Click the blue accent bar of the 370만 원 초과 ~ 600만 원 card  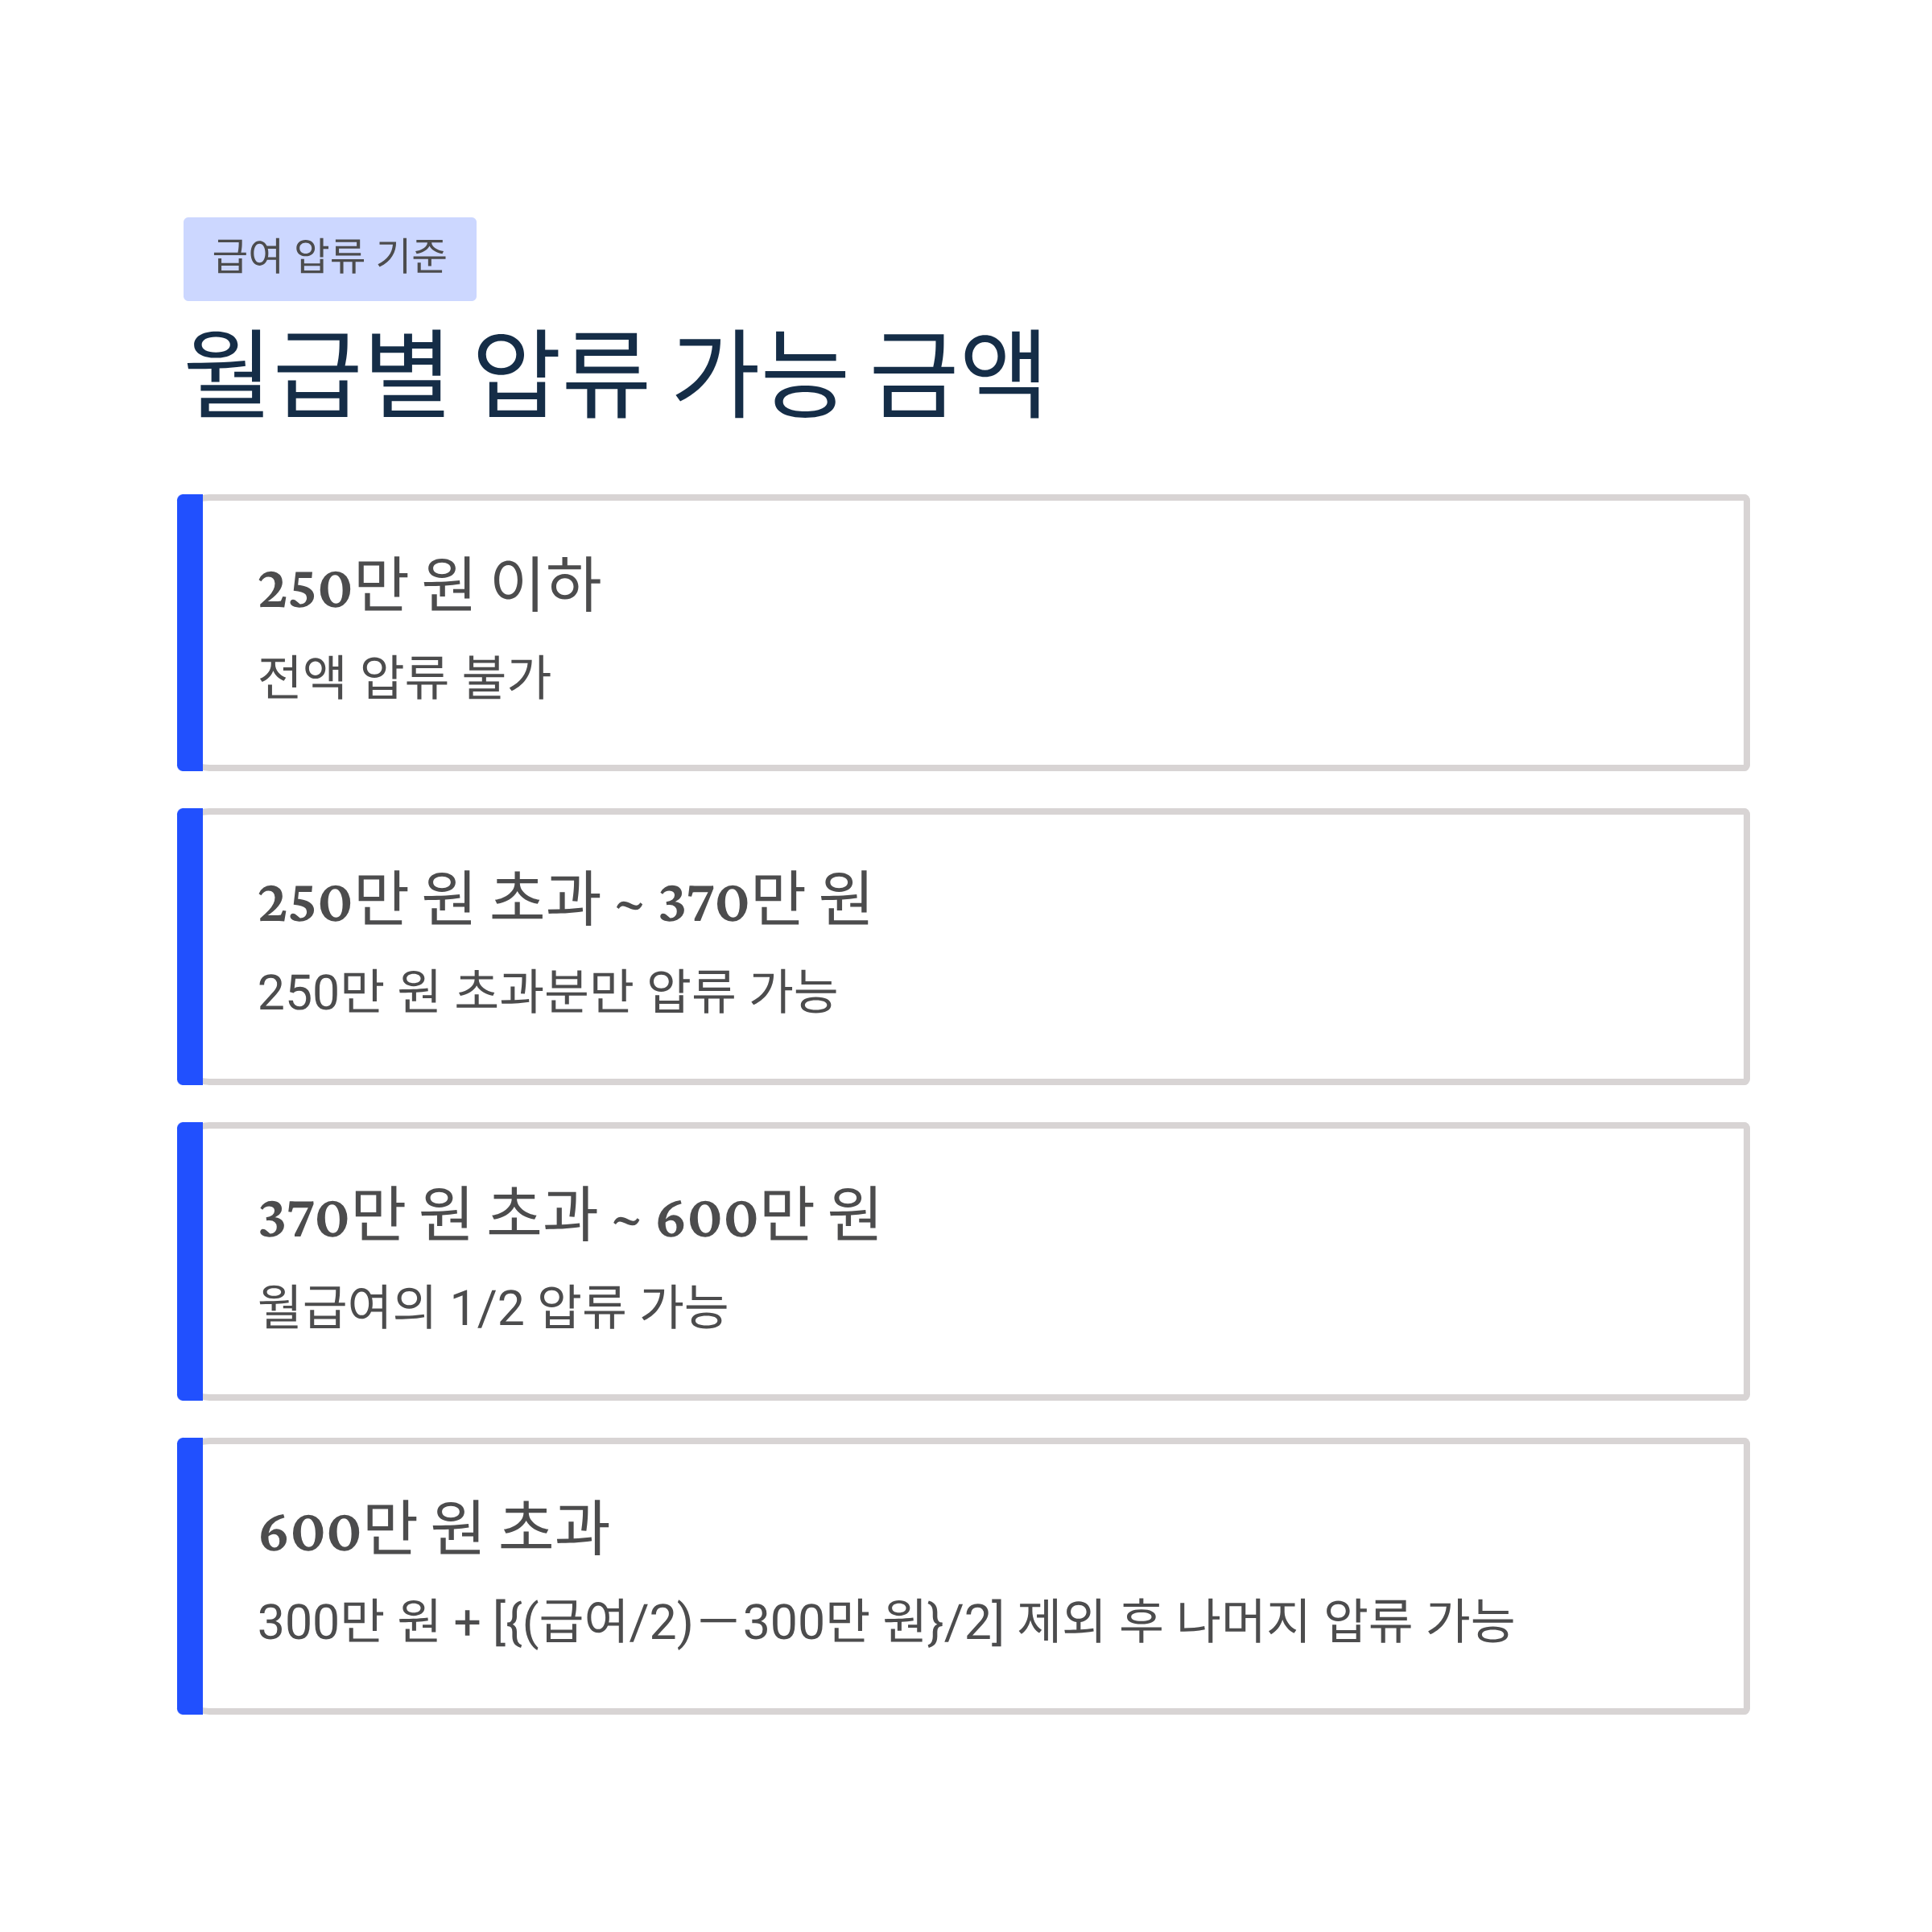(x=190, y=1261)
